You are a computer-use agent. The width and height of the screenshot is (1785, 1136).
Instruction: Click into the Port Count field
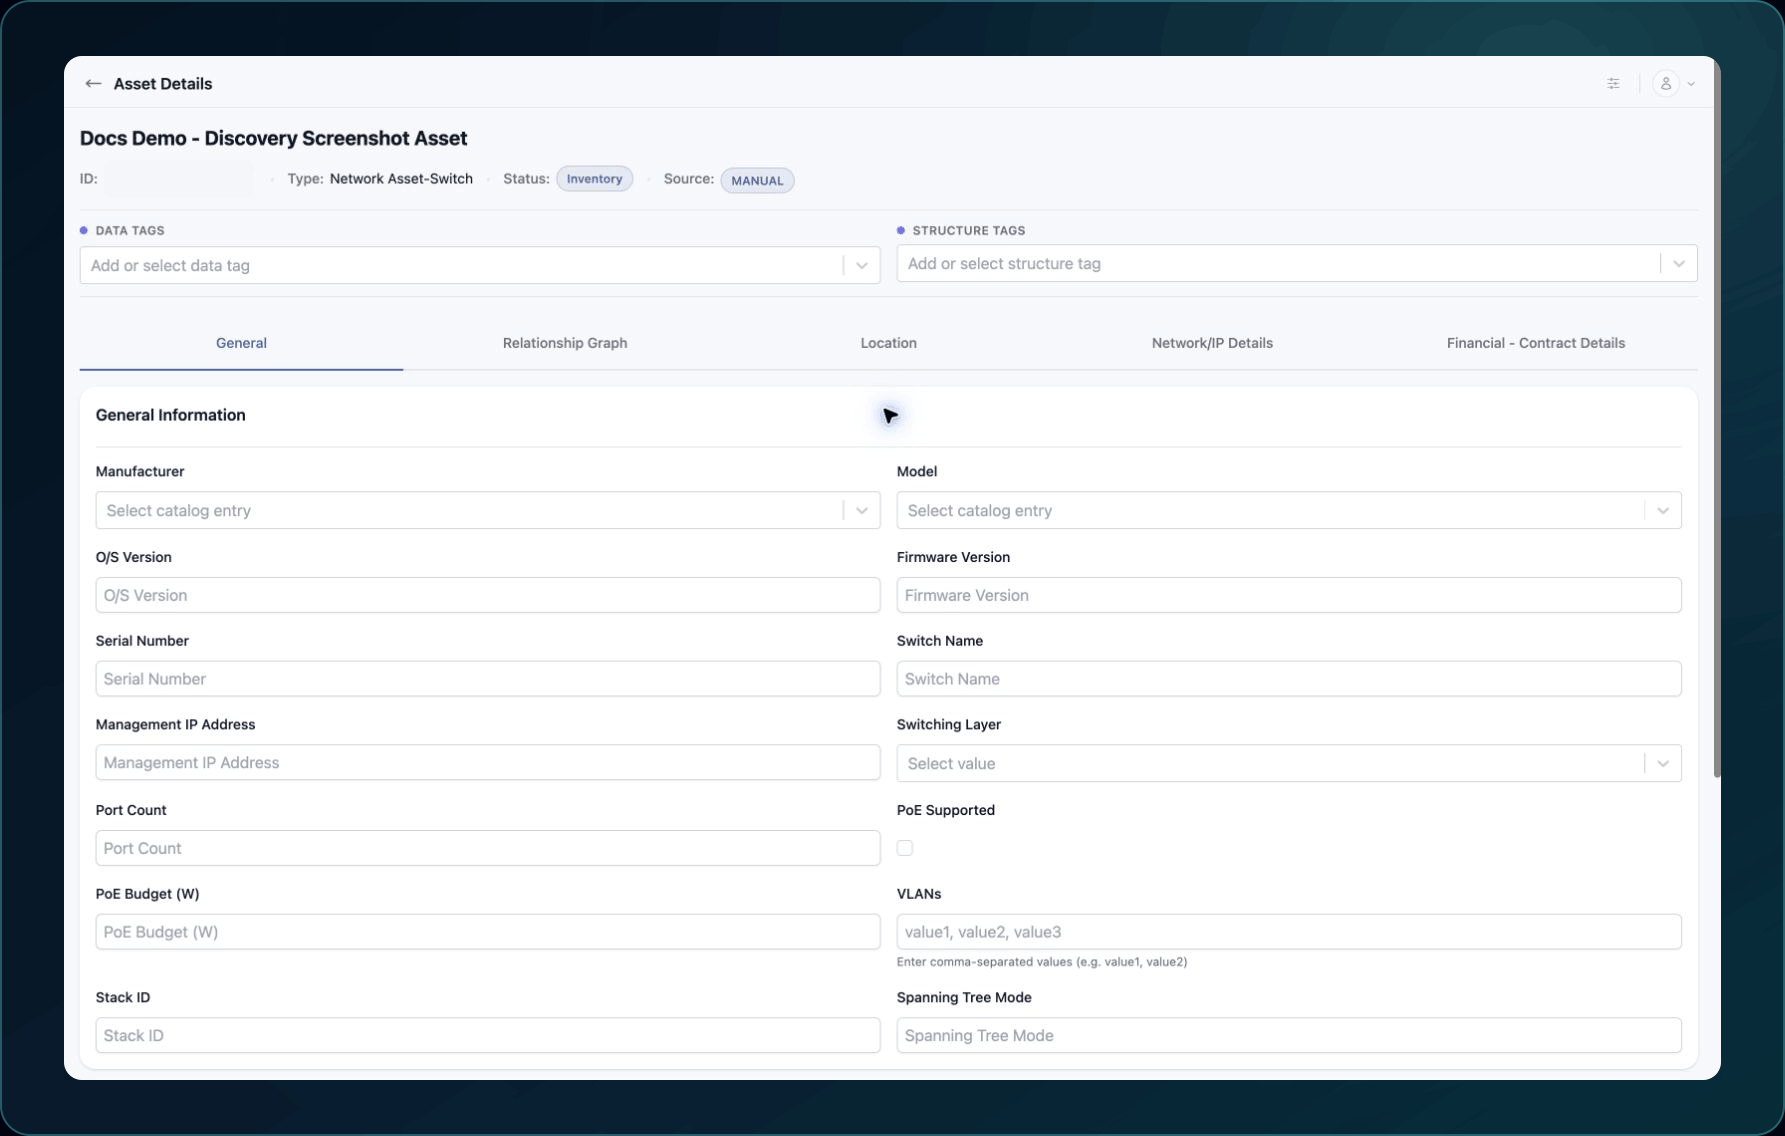488,848
